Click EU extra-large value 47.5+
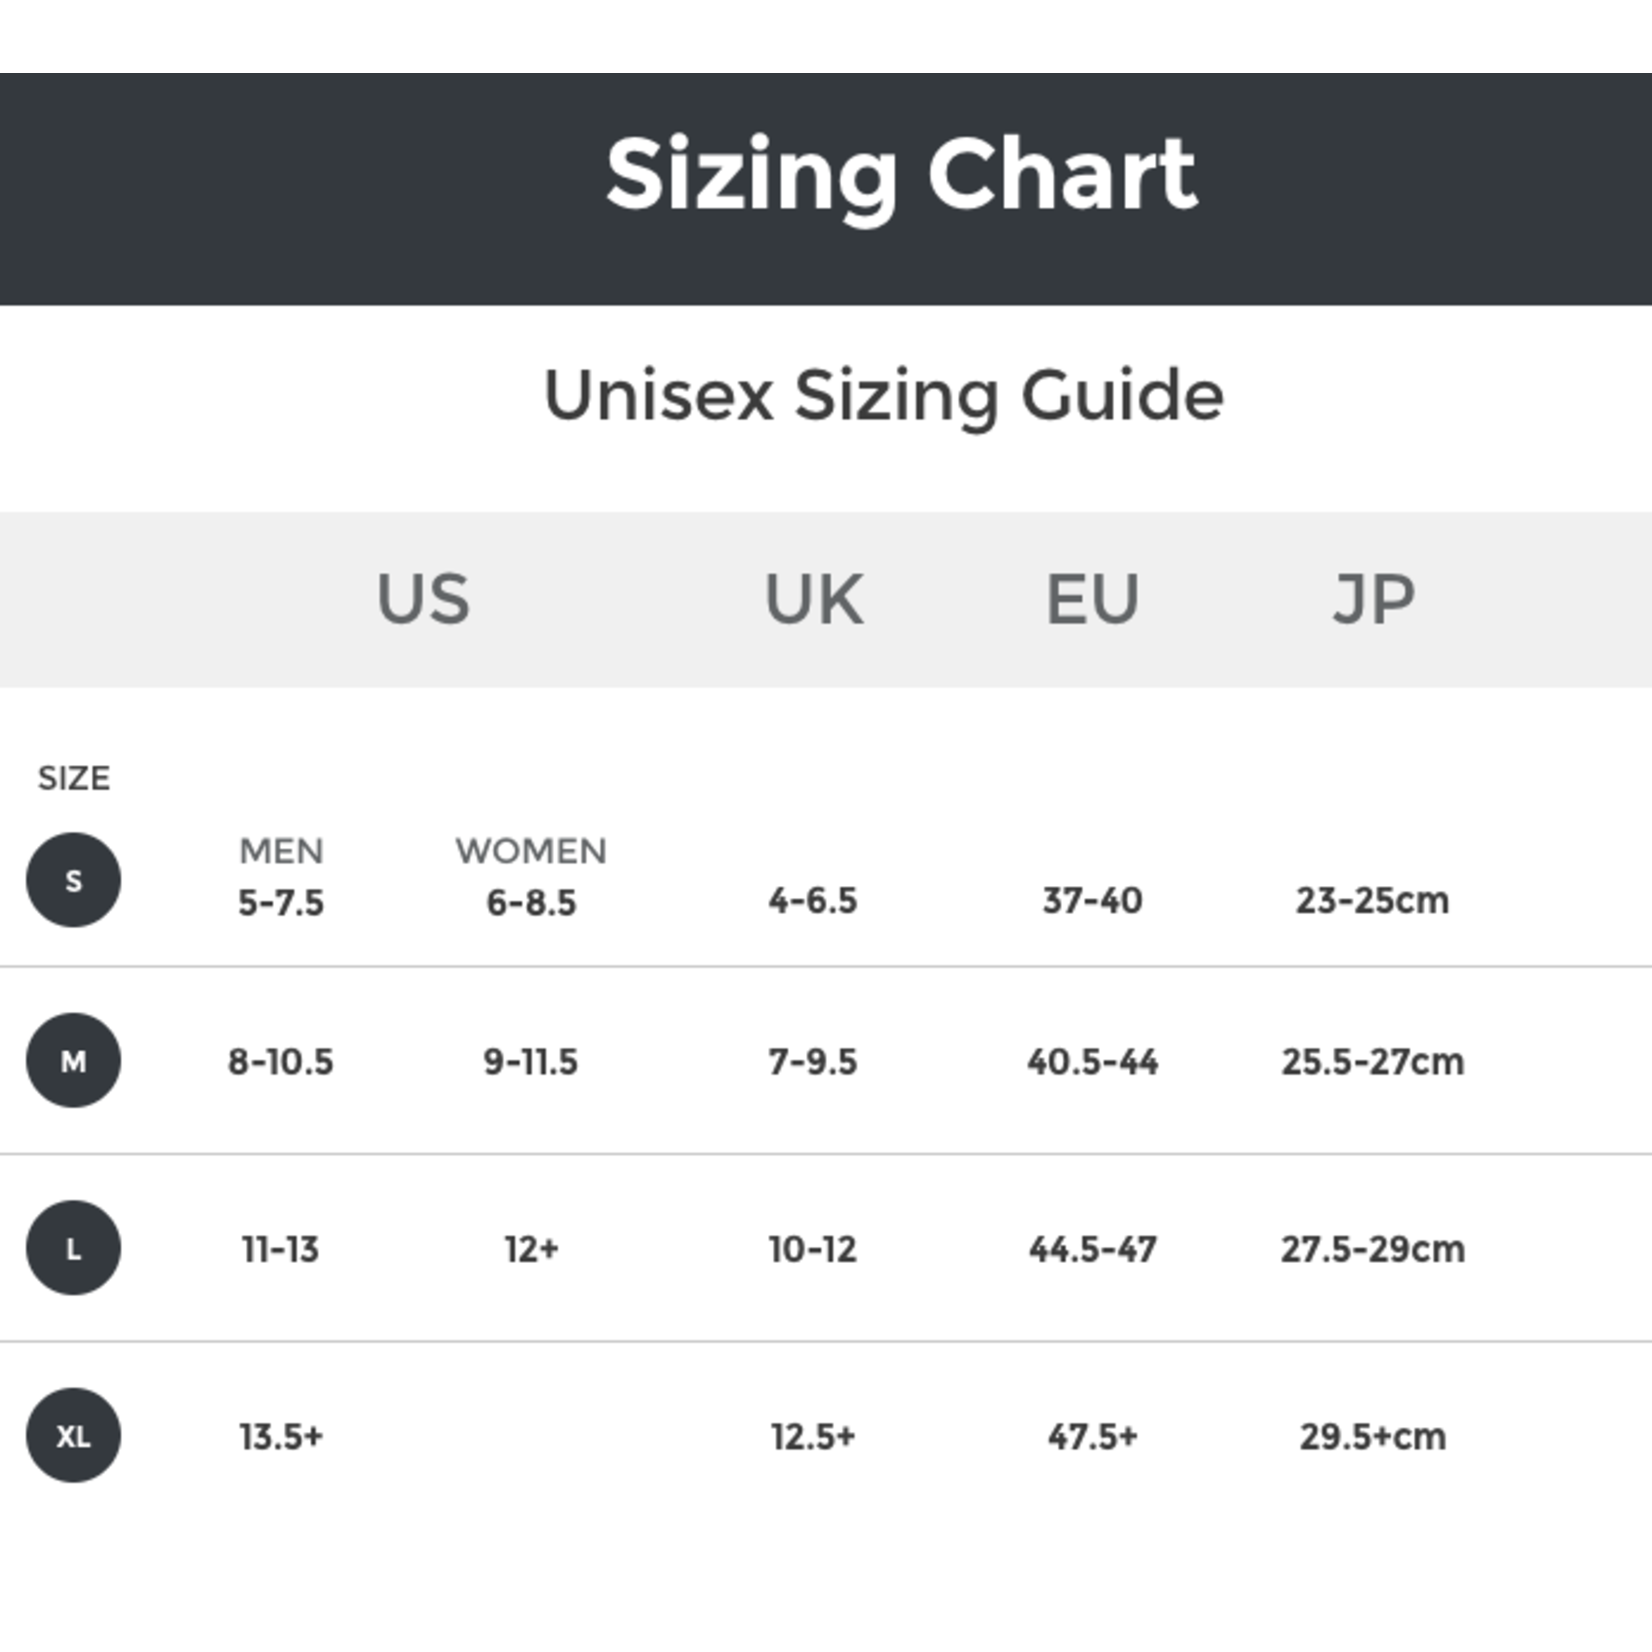Screen dimensions: 1652x1652 click(x=1092, y=1437)
